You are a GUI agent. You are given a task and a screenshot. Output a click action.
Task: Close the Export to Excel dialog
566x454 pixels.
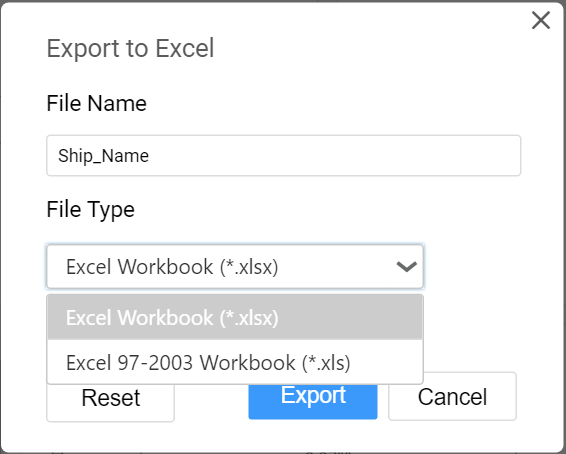pyautogui.click(x=541, y=20)
